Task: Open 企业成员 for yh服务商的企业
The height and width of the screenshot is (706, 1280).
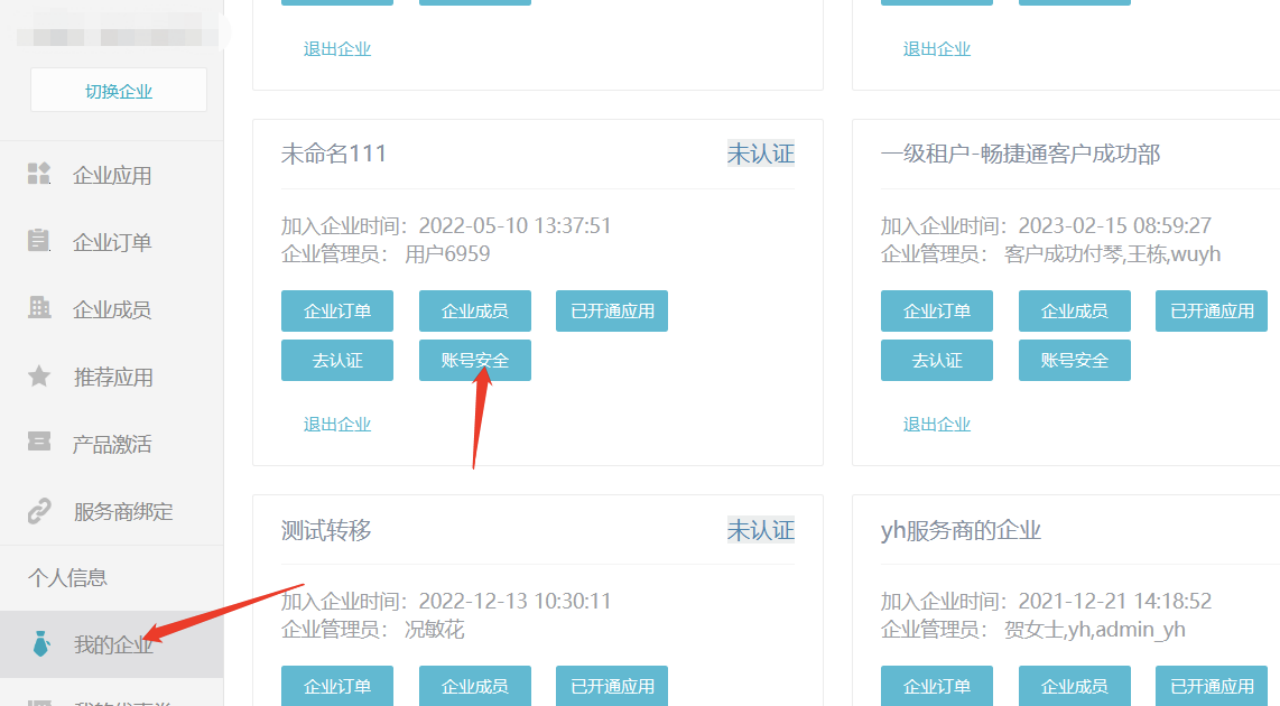Action: pyautogui.click(x=1075, y=686)
